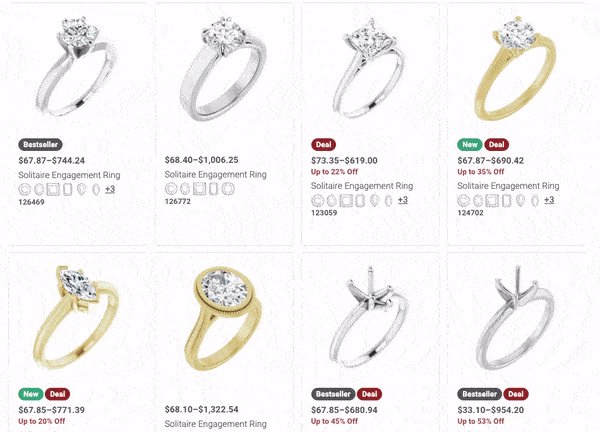
Task: Select round stone shape icon for item 124702
Action: (463, 200)
